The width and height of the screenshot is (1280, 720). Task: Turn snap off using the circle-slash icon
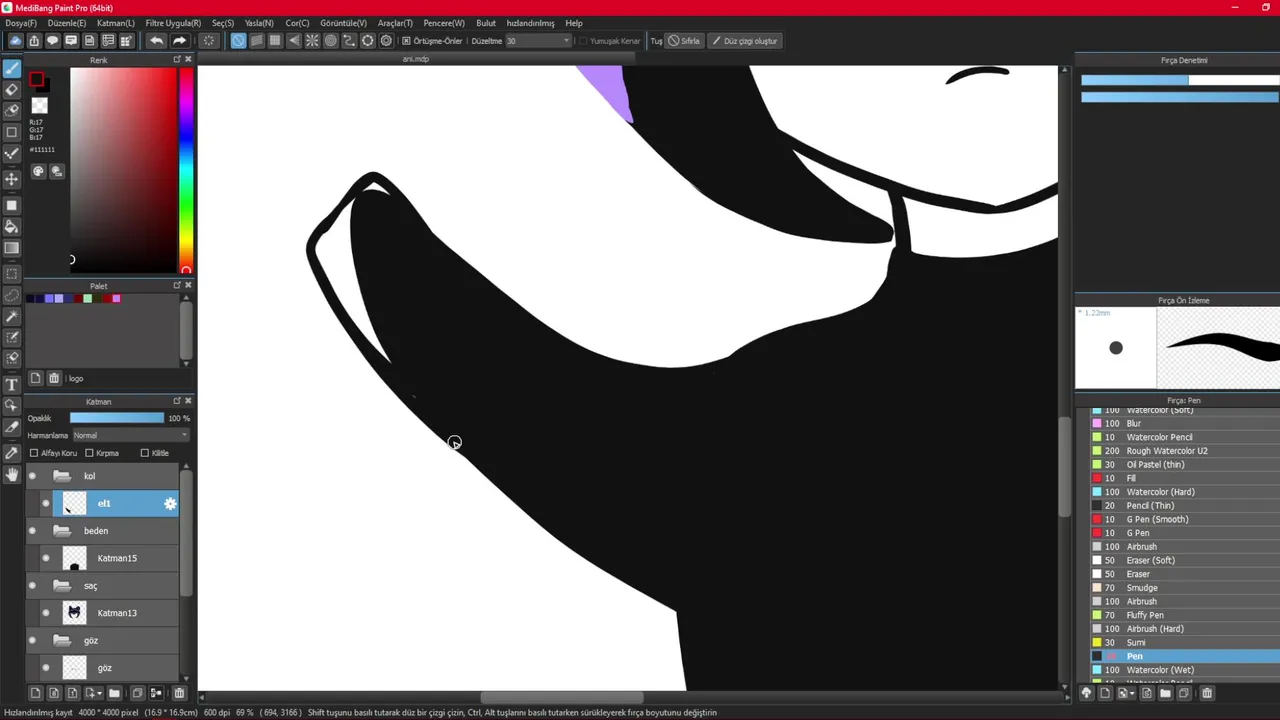click(x=238, y=41)
